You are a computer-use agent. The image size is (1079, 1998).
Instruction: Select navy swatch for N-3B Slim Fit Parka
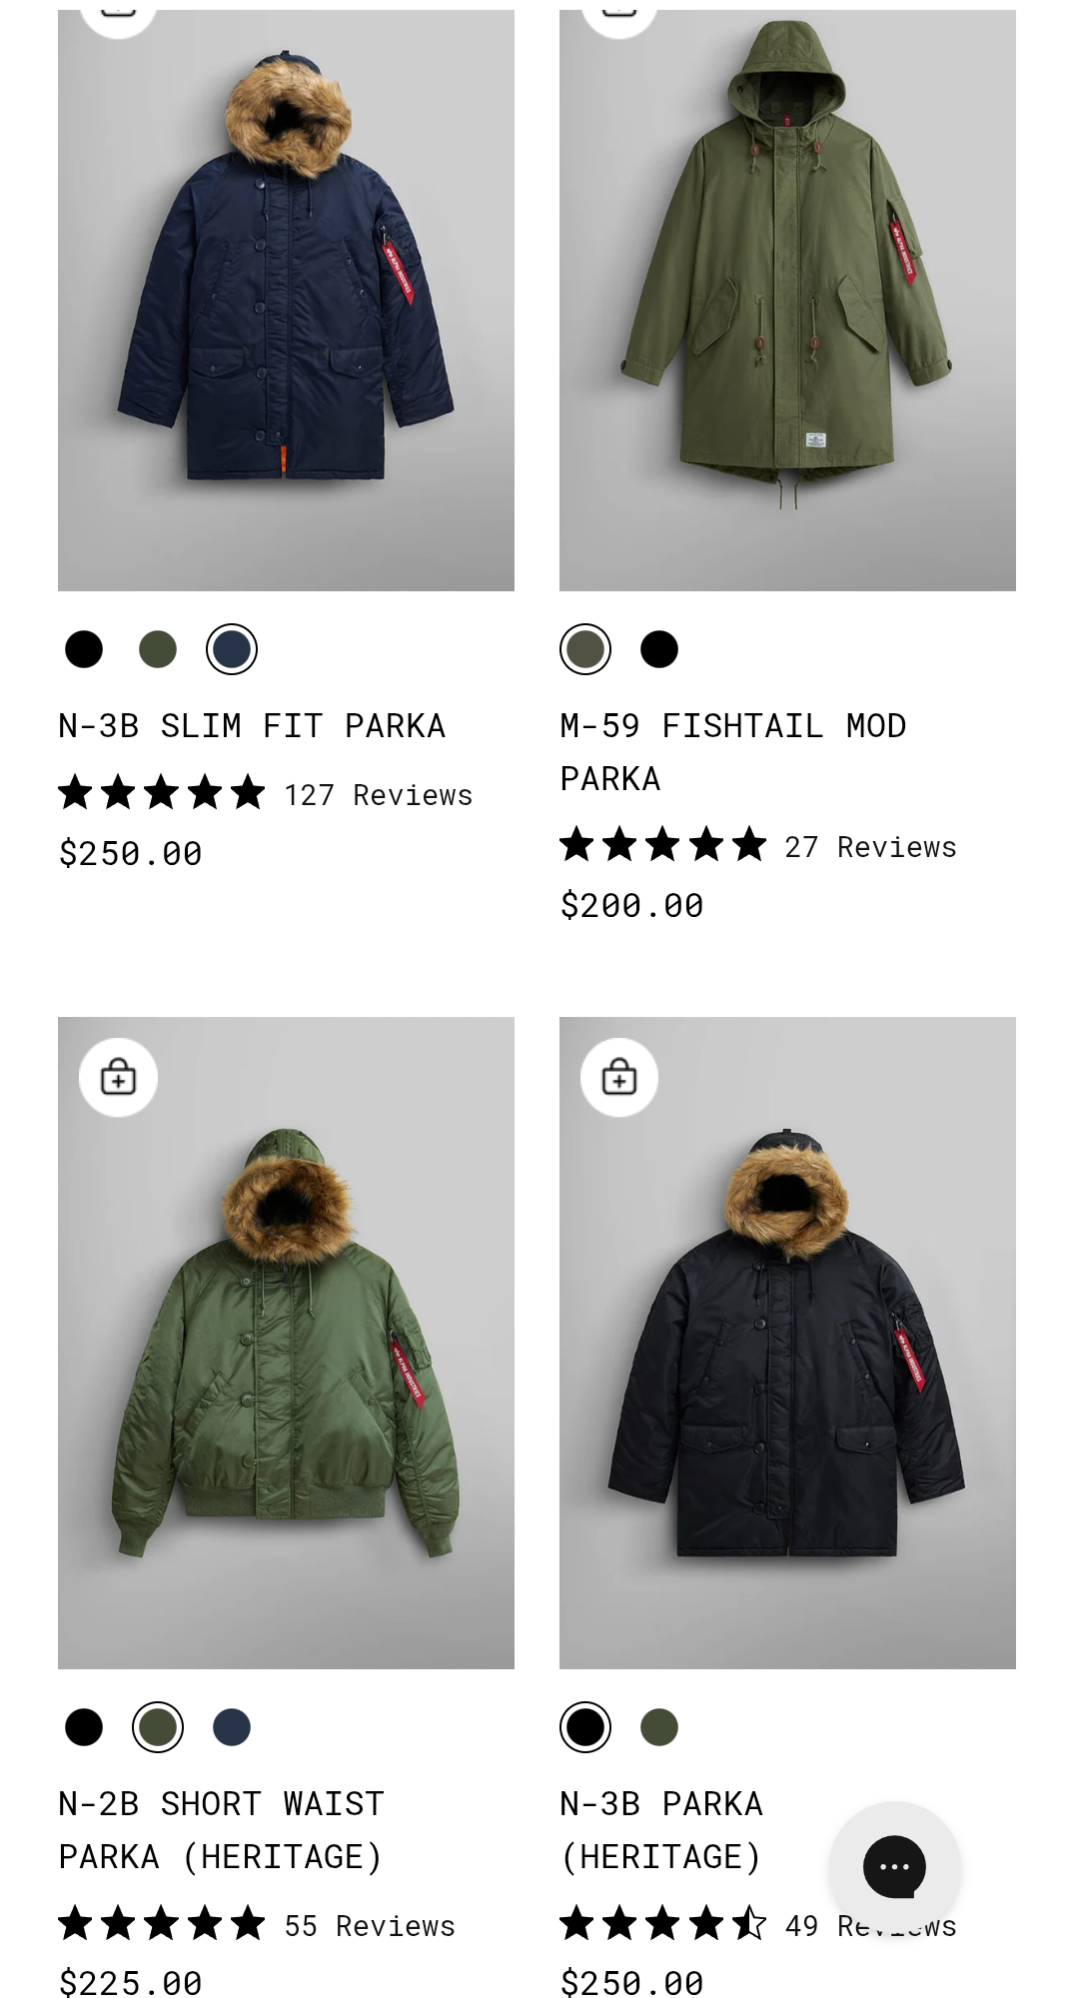pyautogui.click(x=232, y=649)
